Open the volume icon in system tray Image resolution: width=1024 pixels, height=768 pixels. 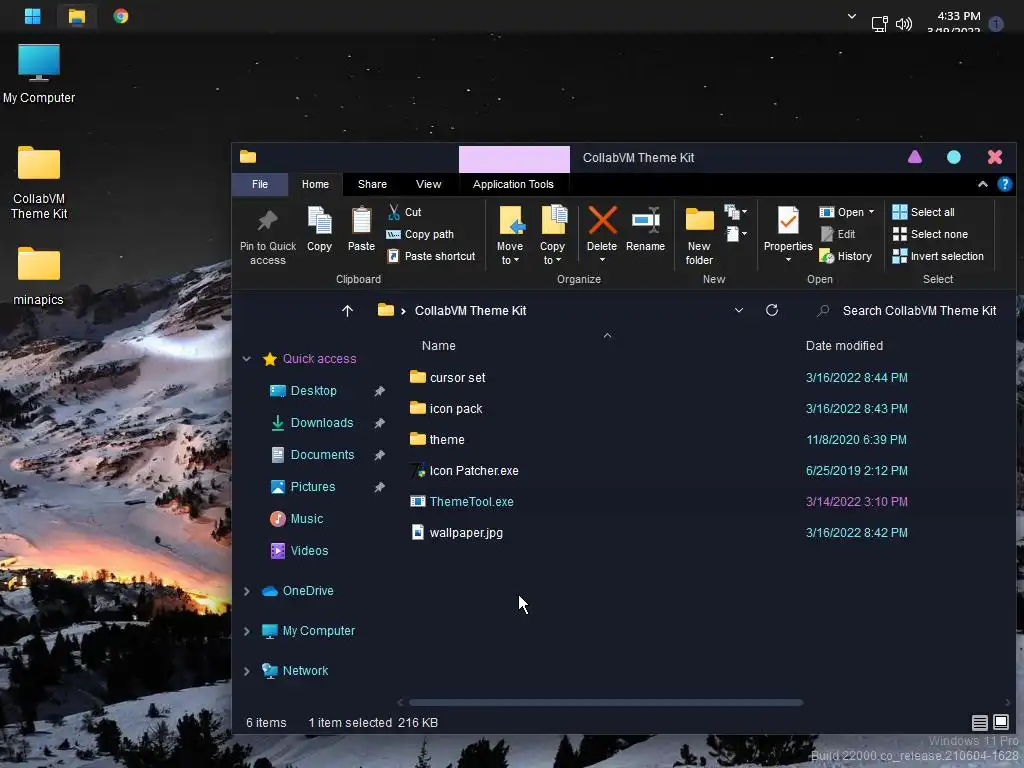[904, 24]
